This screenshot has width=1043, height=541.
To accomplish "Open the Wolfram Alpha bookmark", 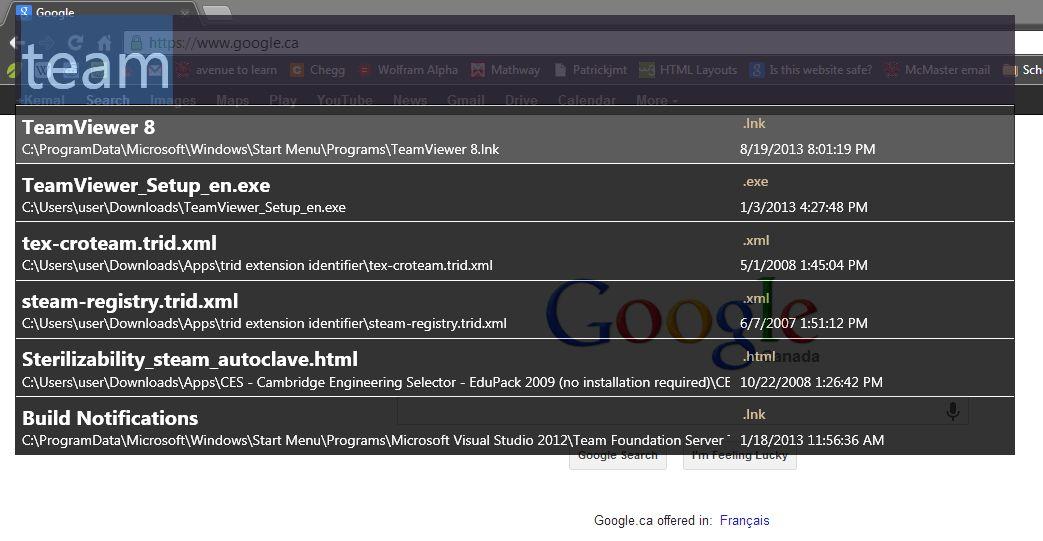I will tap(408, 70).
